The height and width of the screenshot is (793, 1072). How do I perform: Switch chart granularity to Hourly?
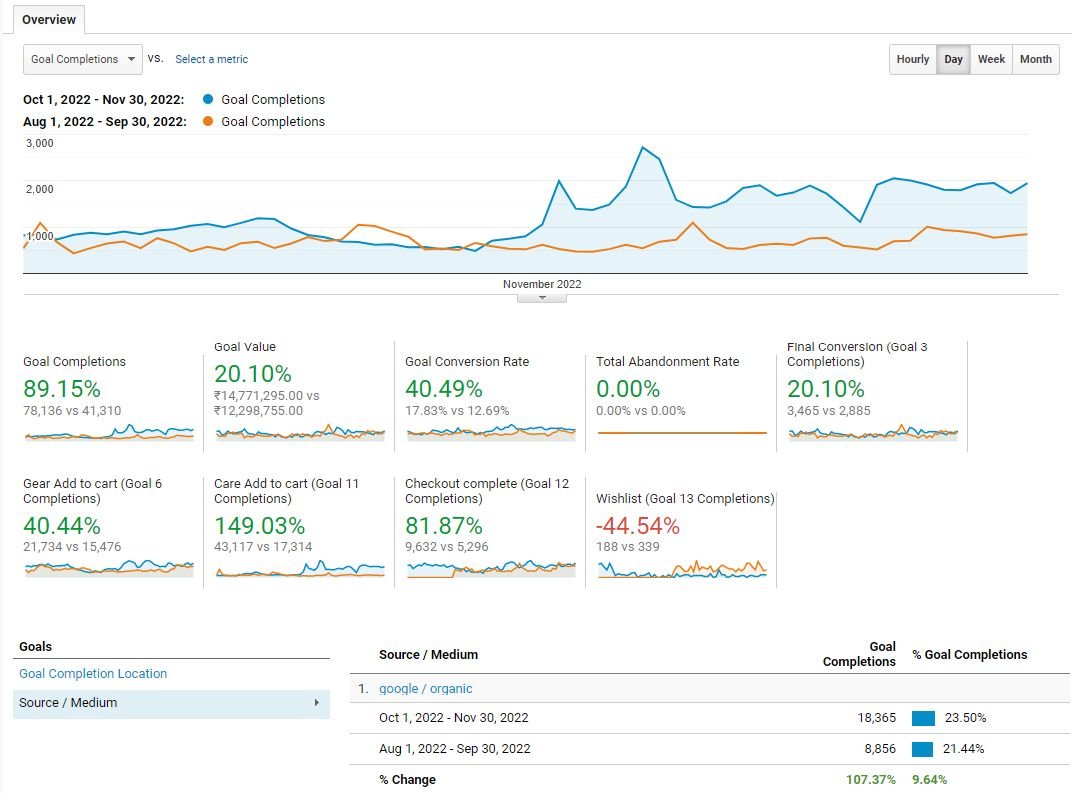point(913,59)
